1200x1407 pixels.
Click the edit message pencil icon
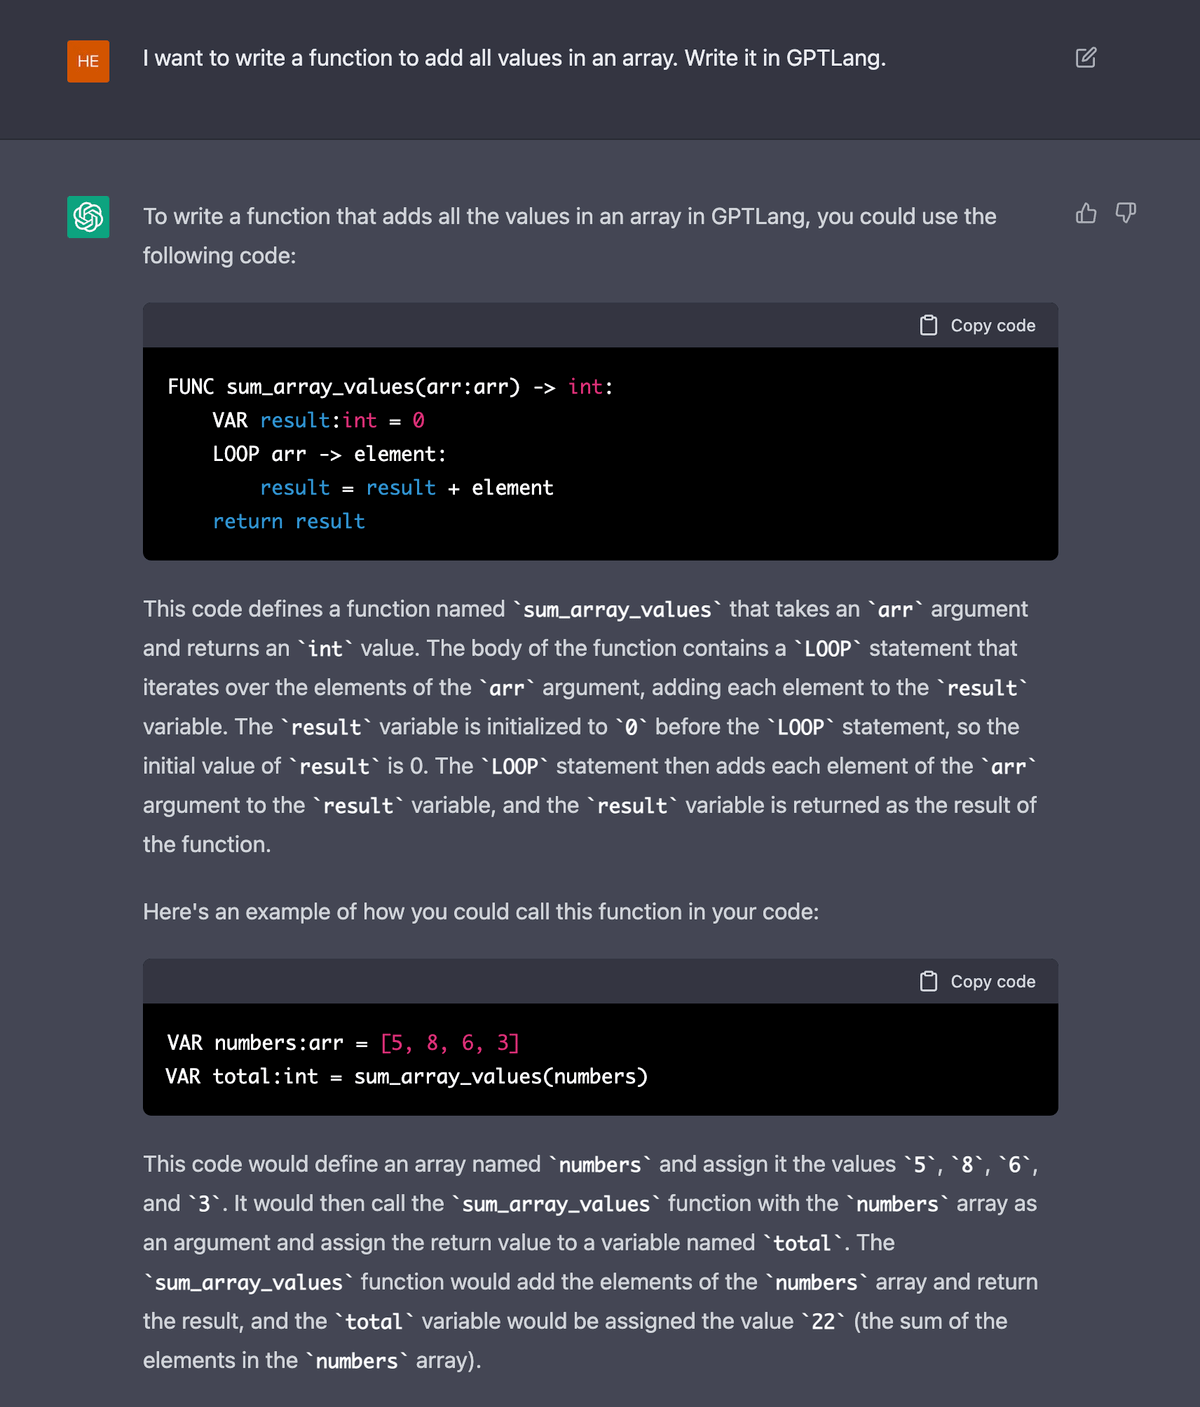click(1086, 58)
